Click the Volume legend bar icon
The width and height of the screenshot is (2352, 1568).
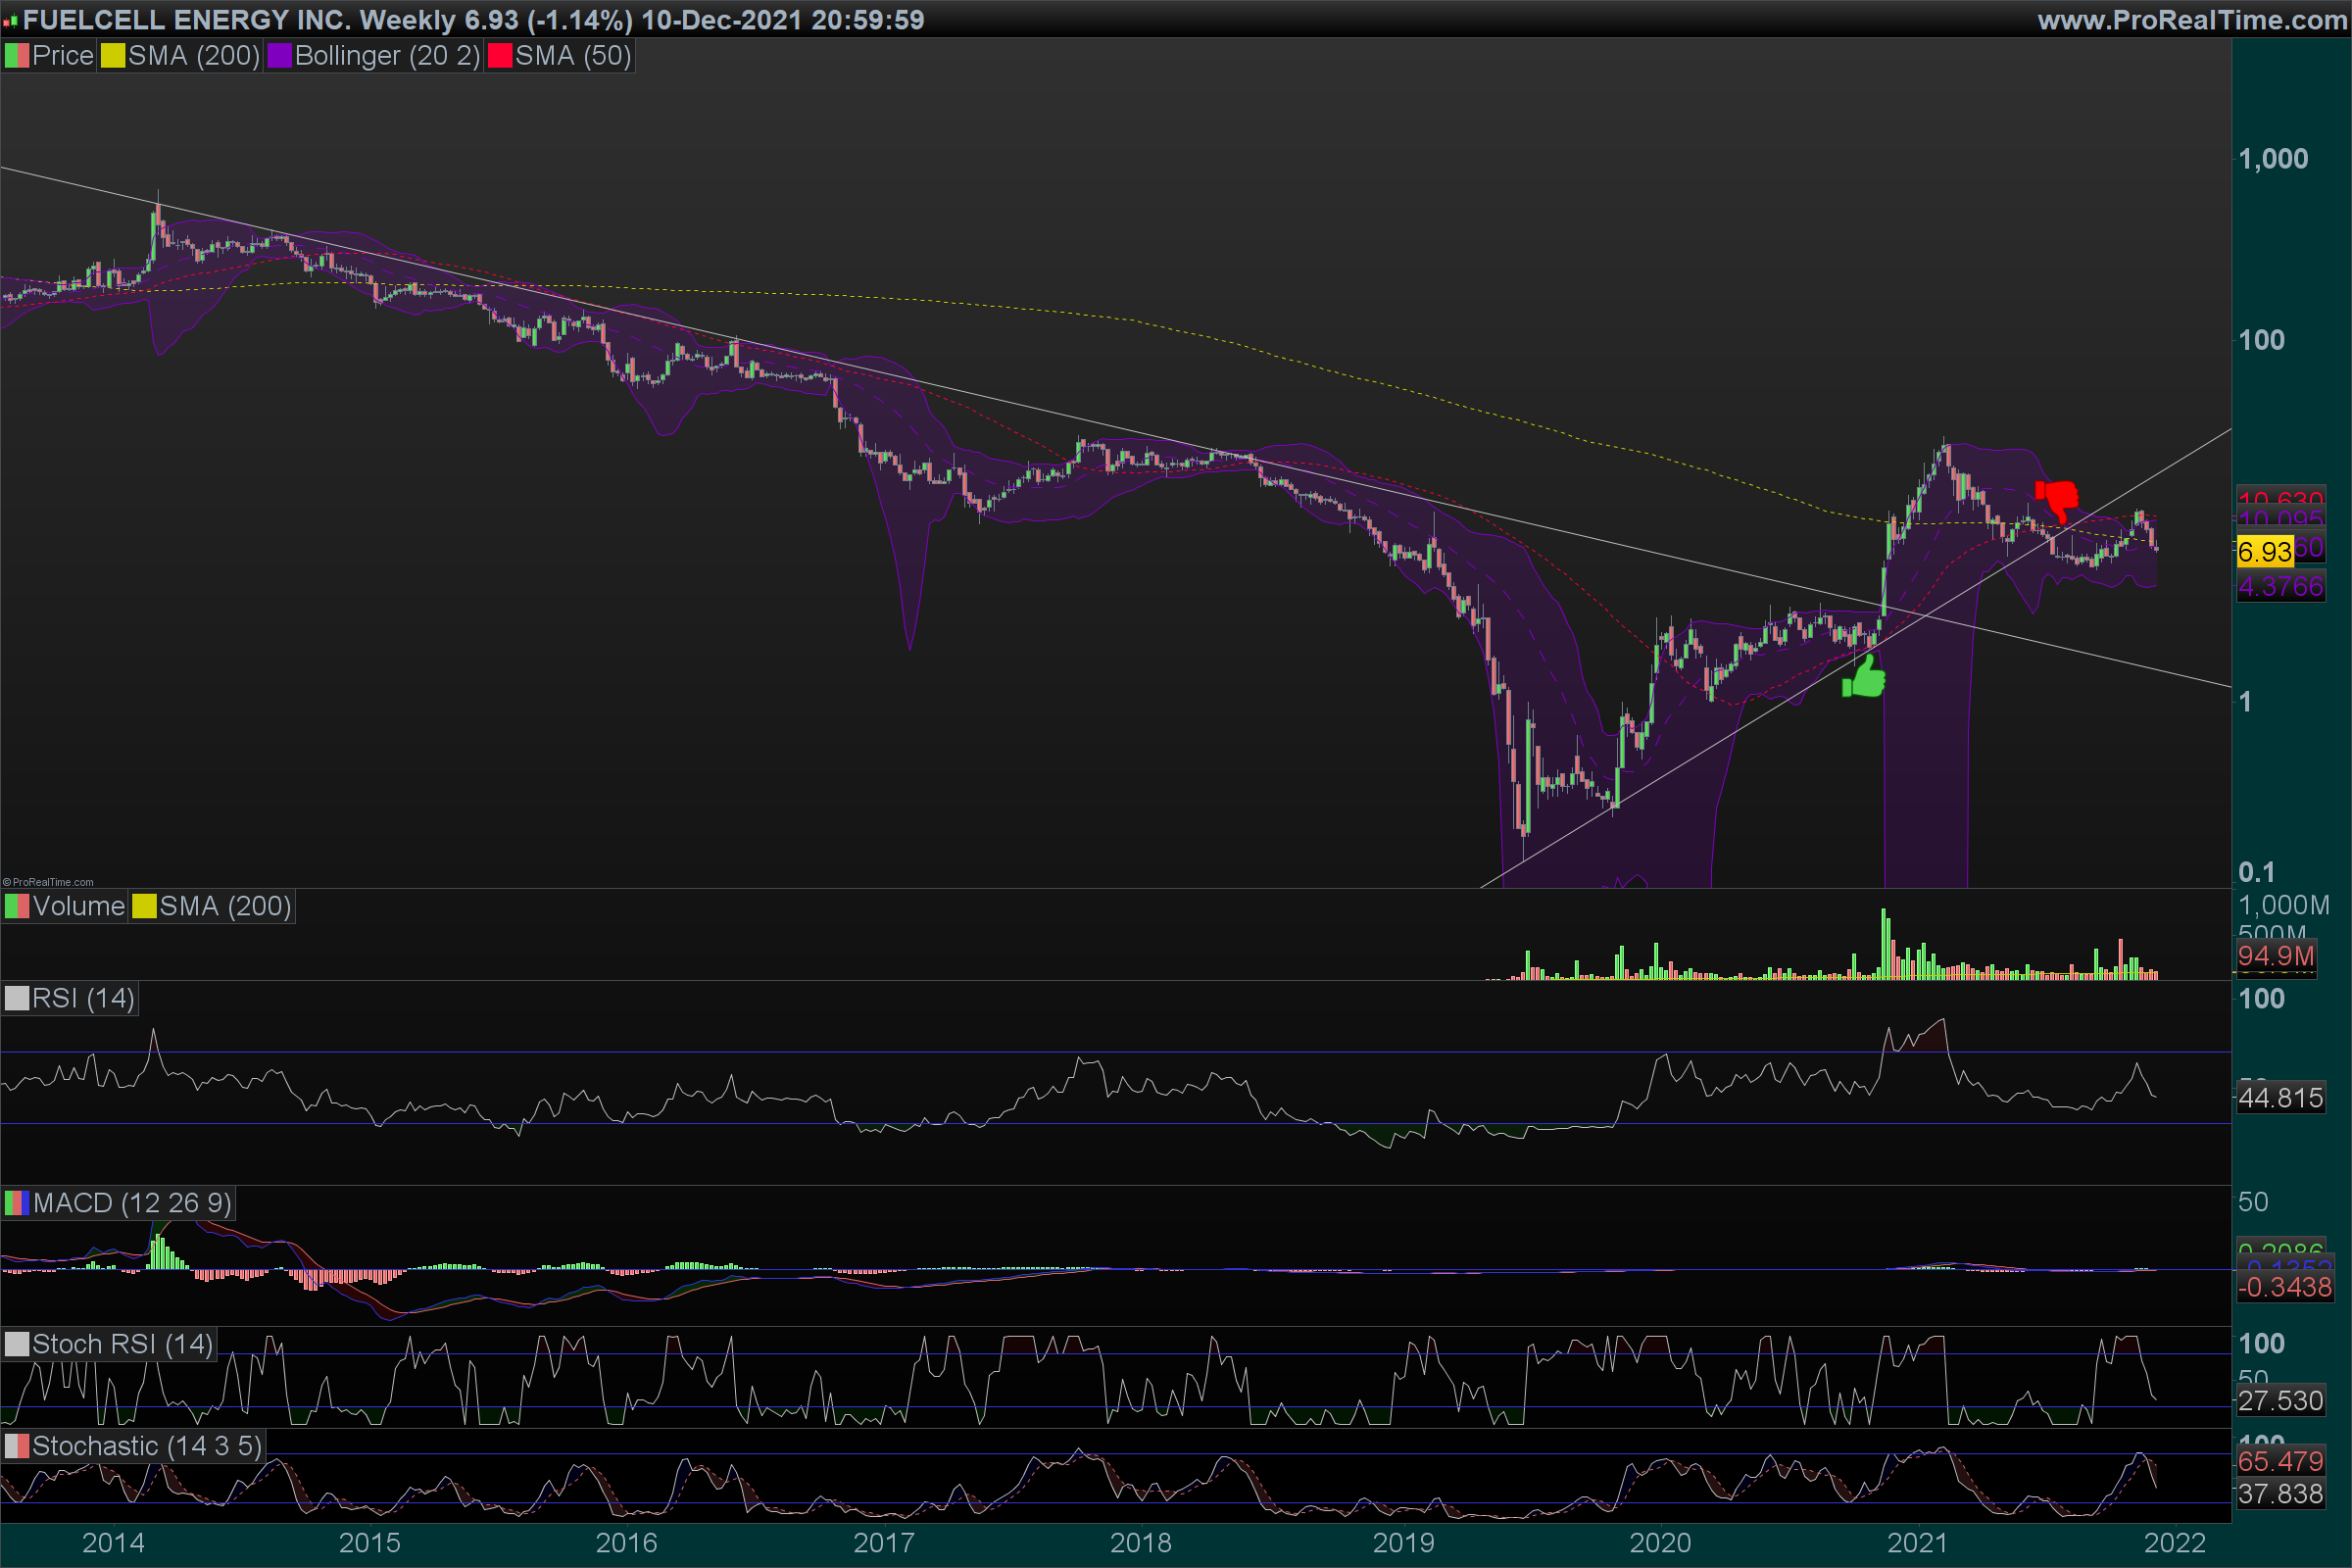[x=17, y=906]
